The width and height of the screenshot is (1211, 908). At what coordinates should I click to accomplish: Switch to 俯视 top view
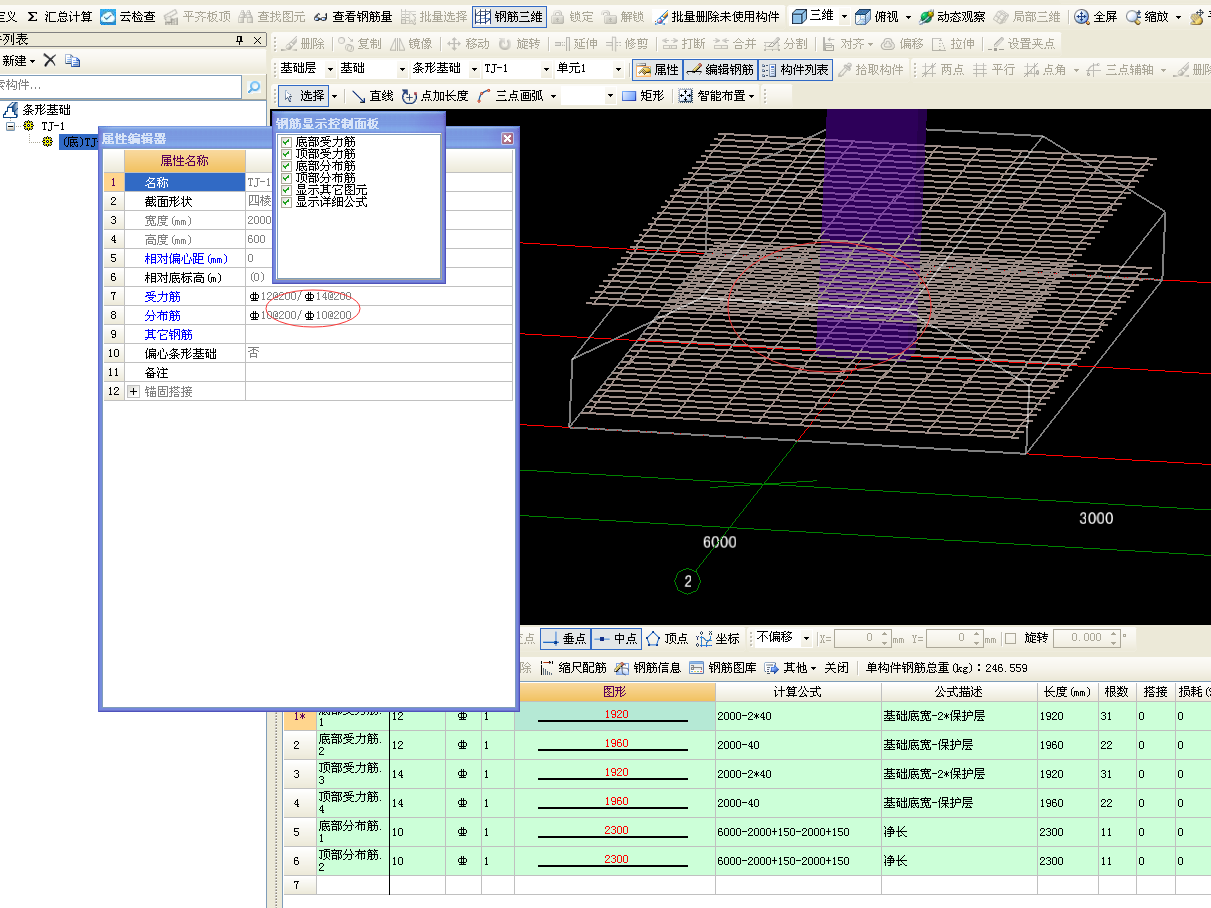(x=877, y=17)
